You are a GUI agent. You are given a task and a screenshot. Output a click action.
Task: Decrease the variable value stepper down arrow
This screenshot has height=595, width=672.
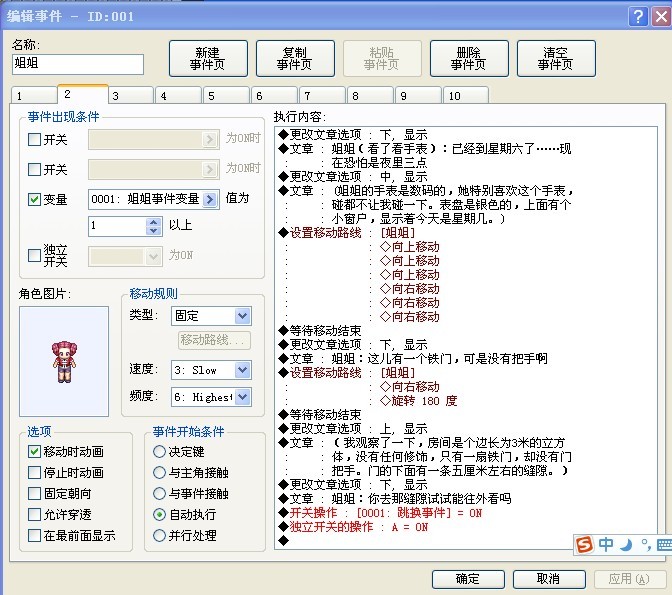click(x=153, y=231)
